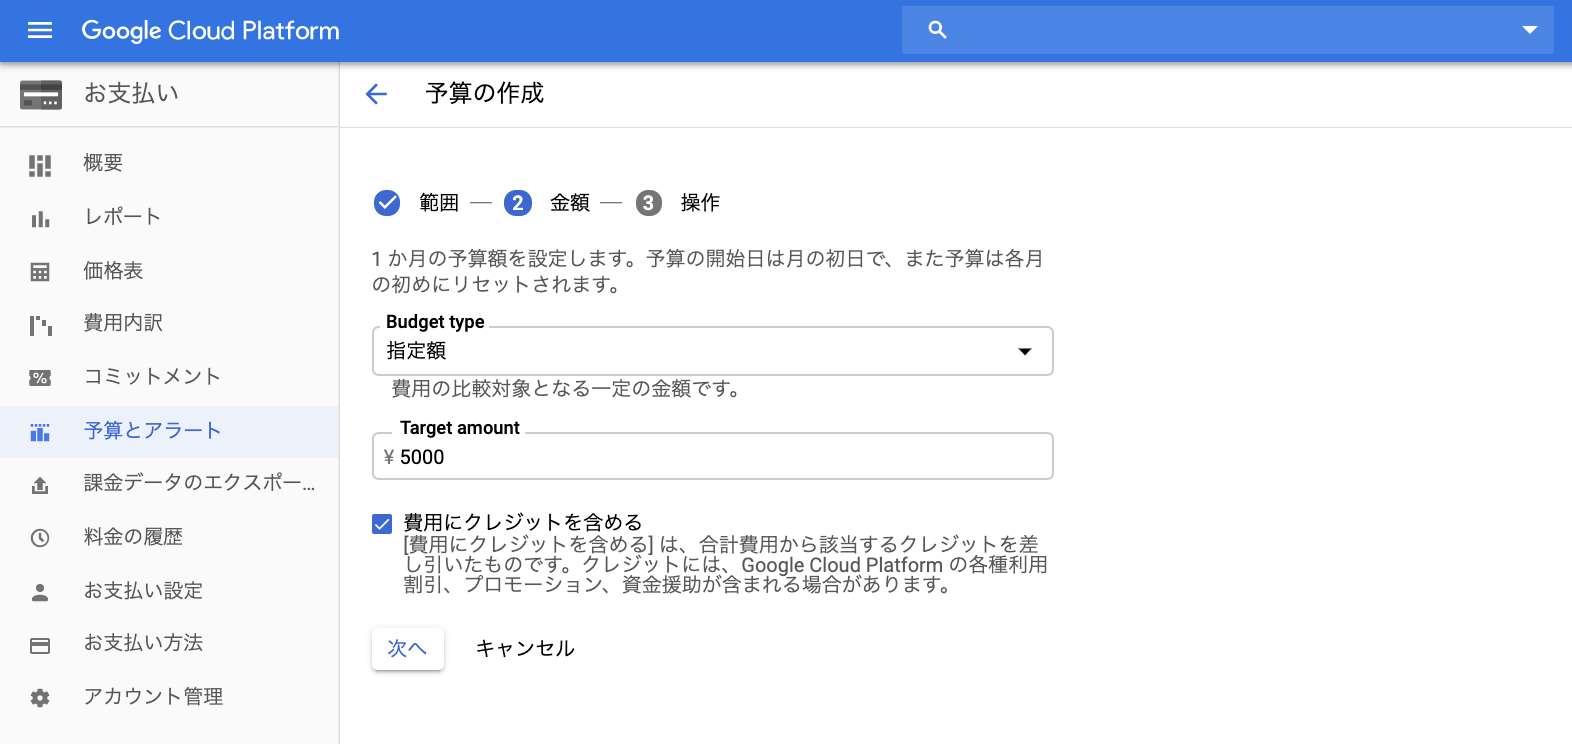Click the search magnifier icon
The width and height of the screenshot is (1572, 744).
pyautogui.click(x=937, y=30)
